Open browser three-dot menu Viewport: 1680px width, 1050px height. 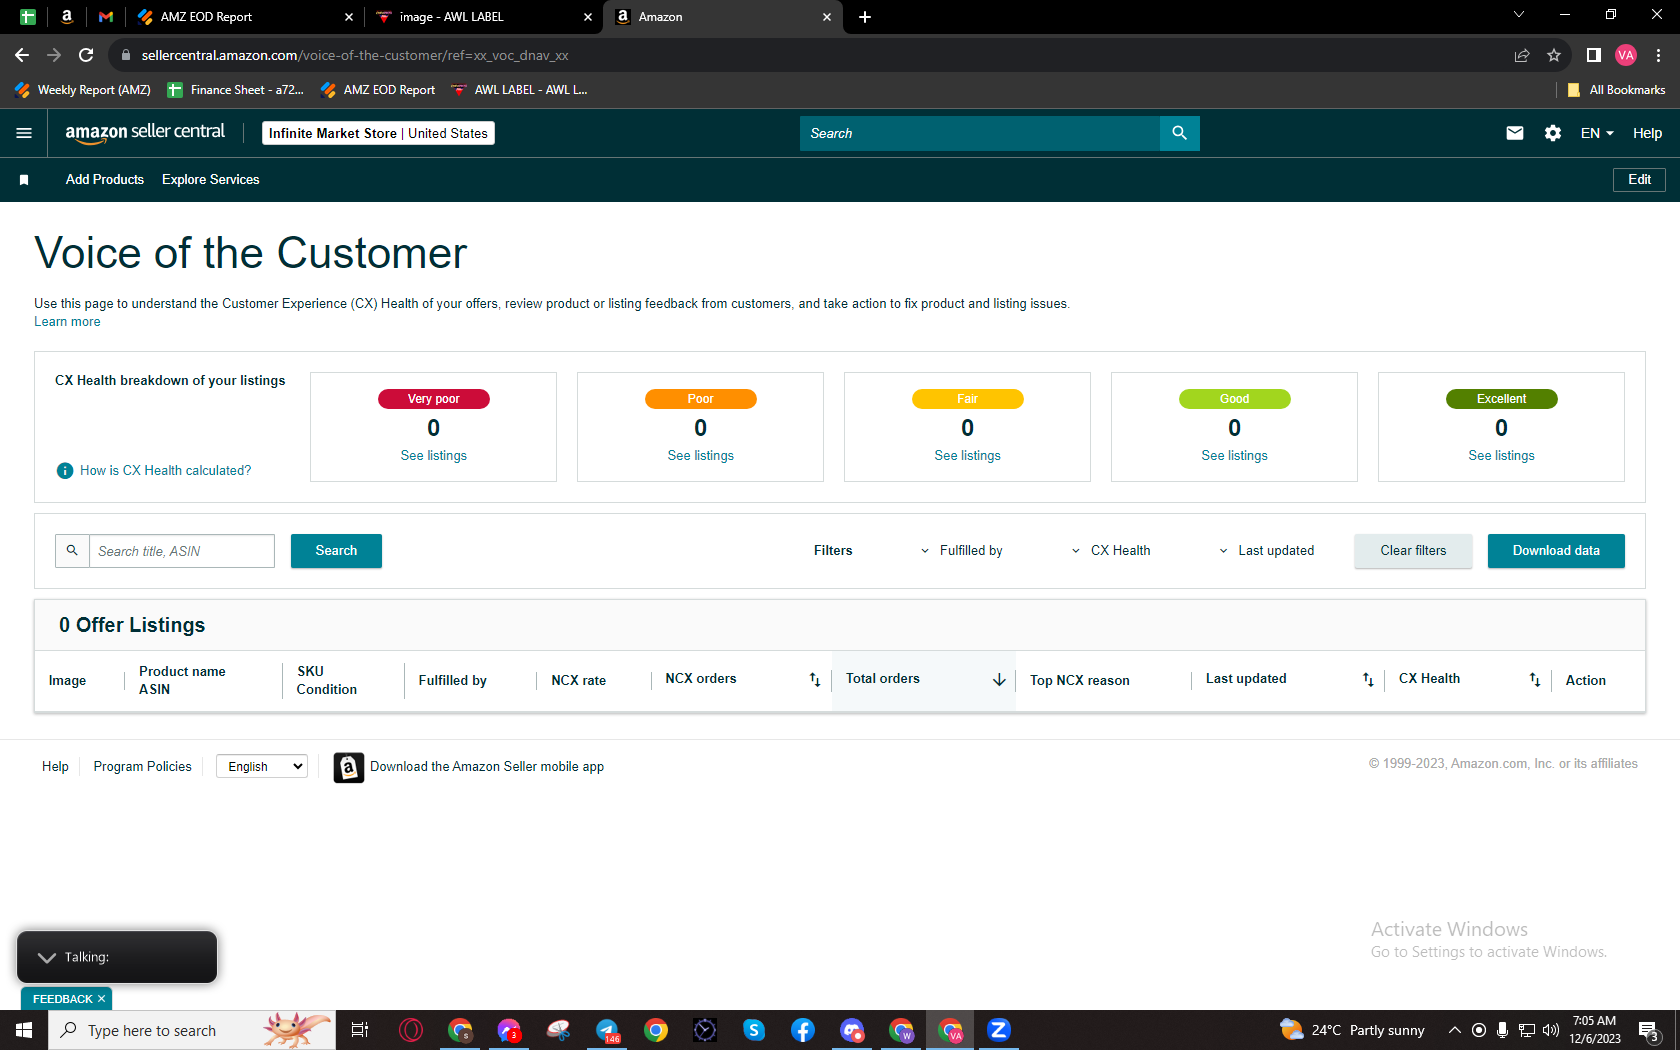click(1658, 55)
